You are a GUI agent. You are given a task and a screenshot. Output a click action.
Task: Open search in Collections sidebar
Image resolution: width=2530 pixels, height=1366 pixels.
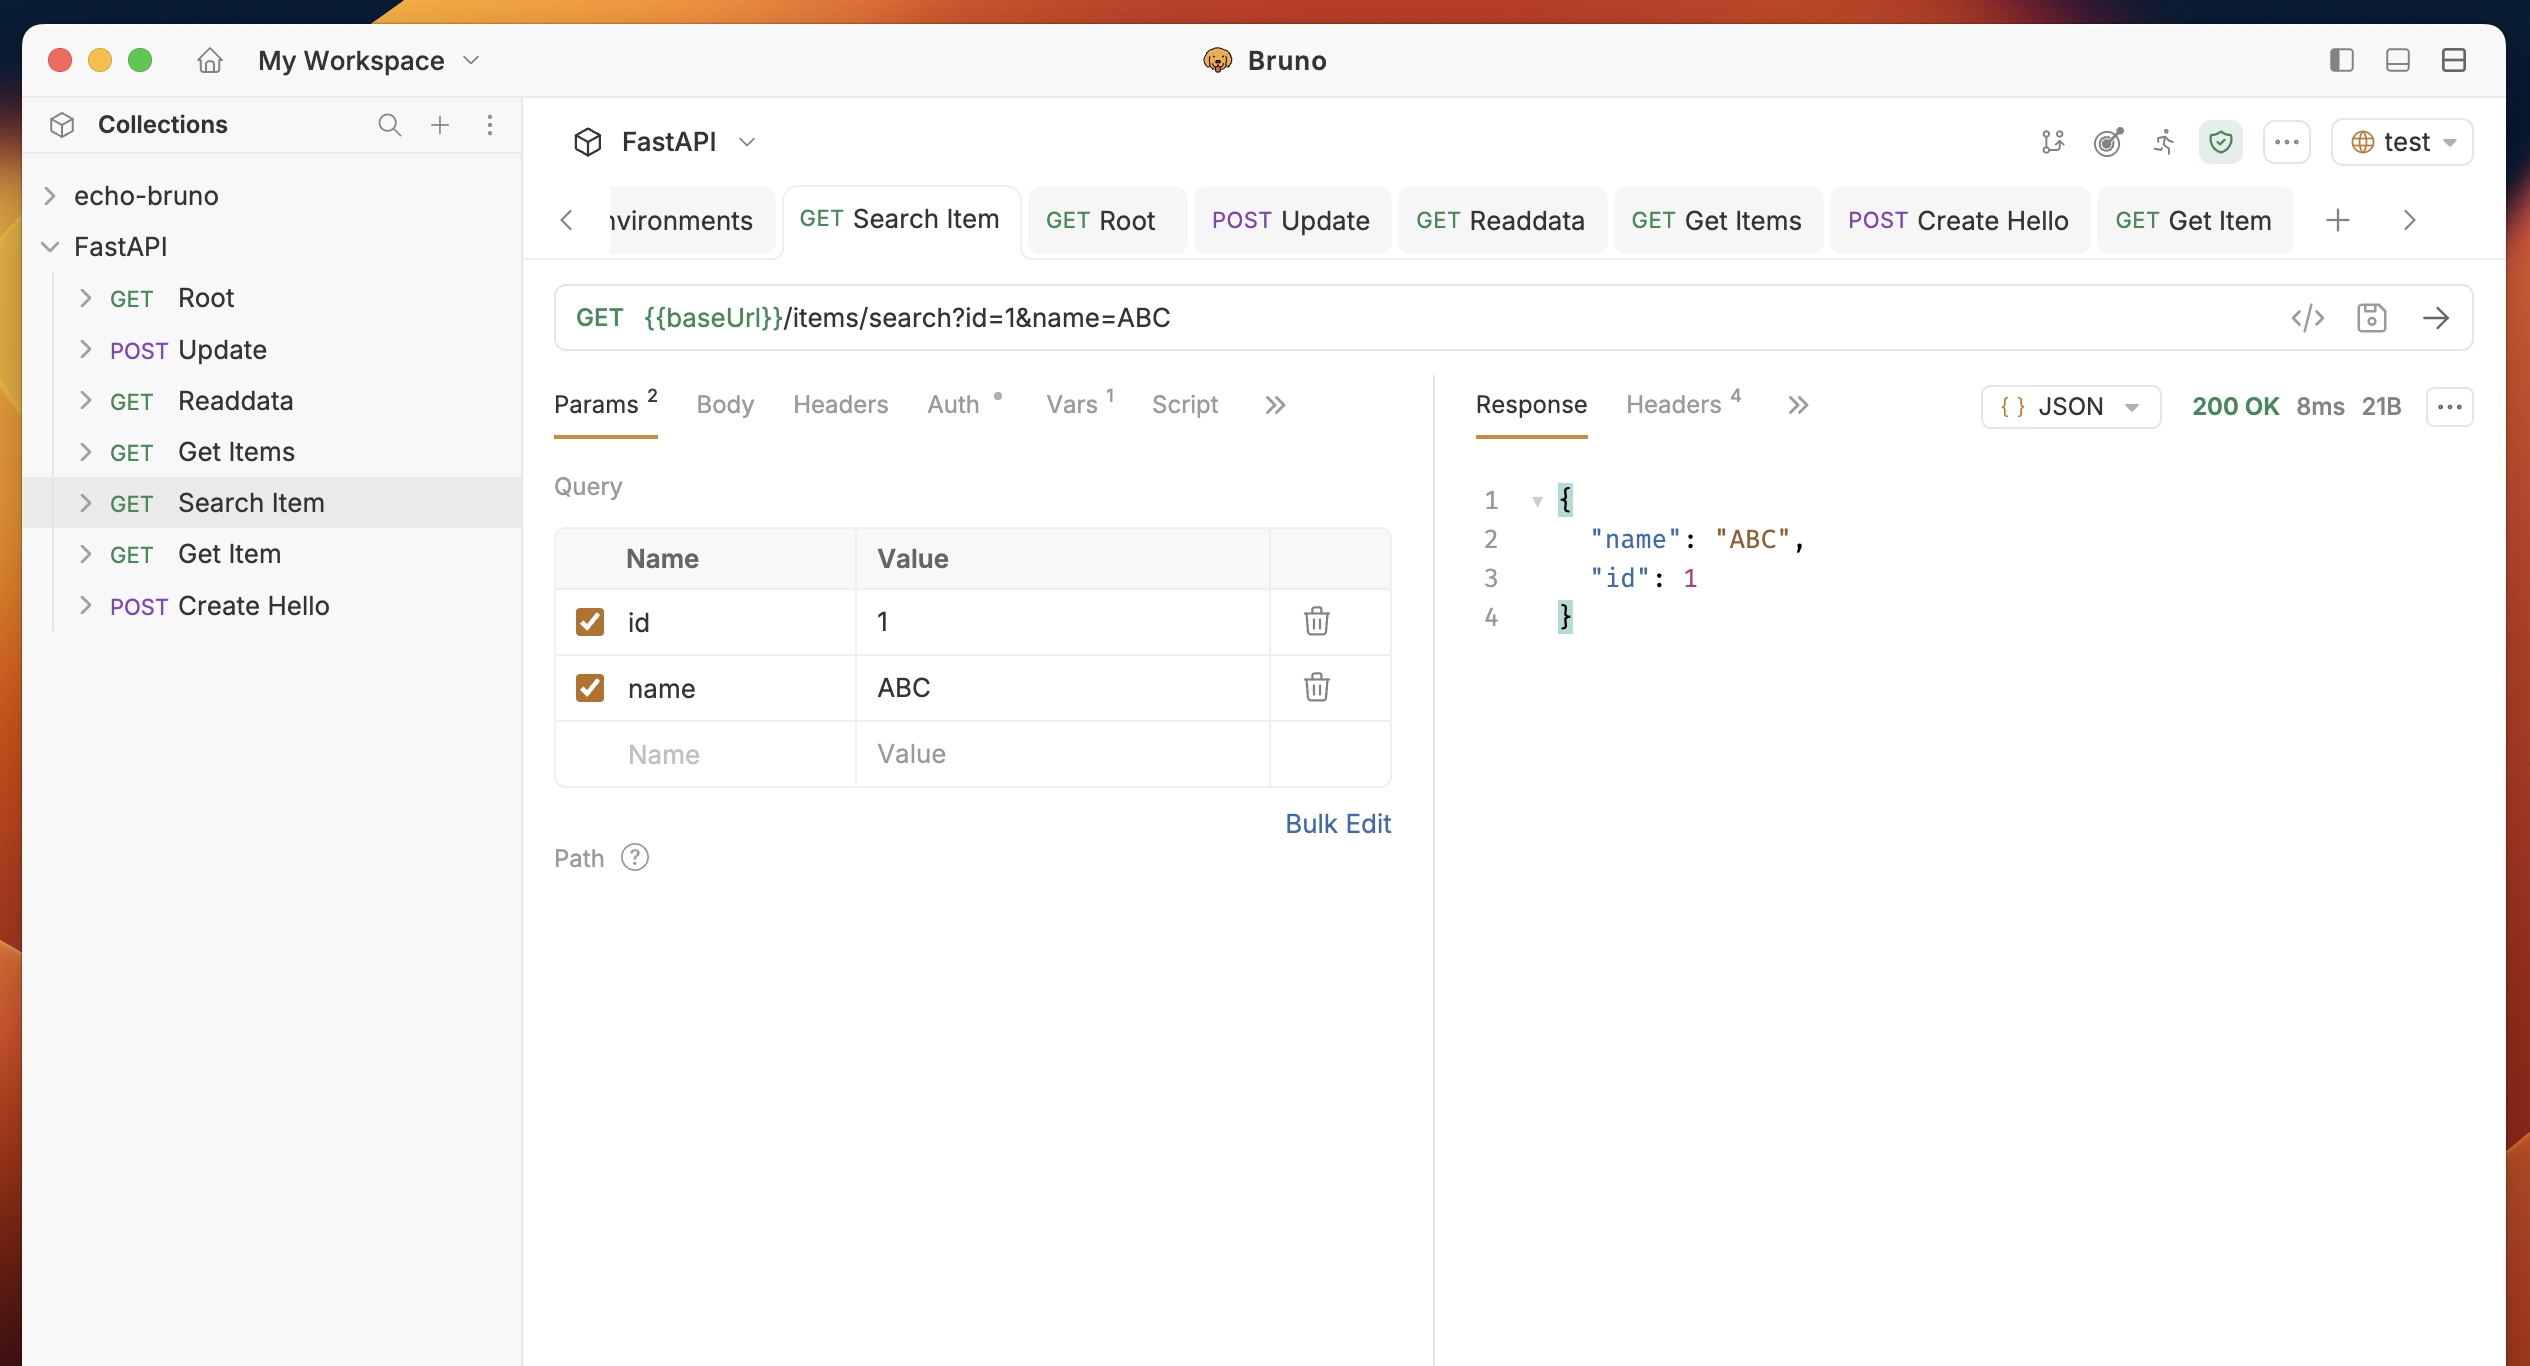[x=389, y=125]
